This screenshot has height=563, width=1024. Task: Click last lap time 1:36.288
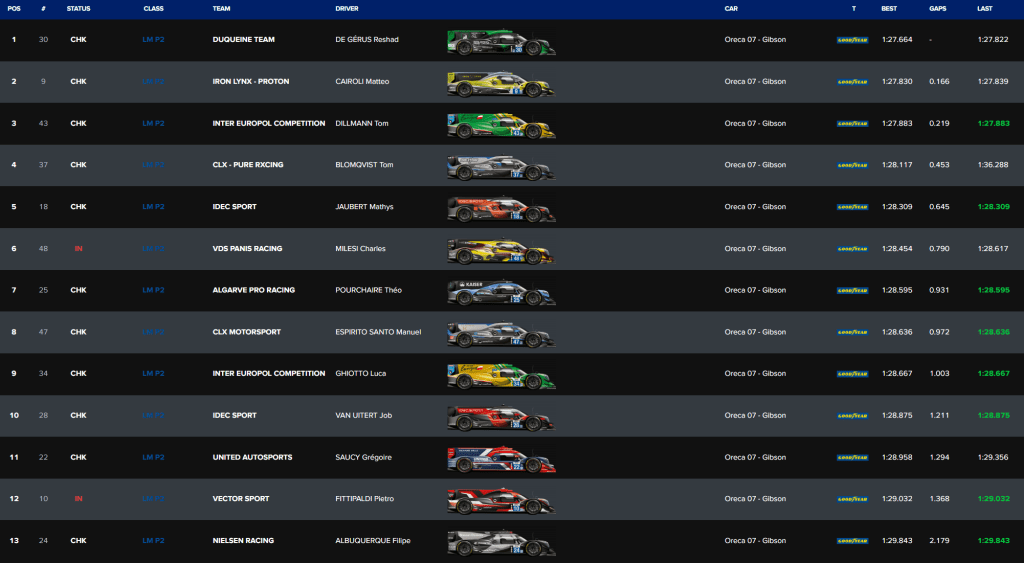993,165
